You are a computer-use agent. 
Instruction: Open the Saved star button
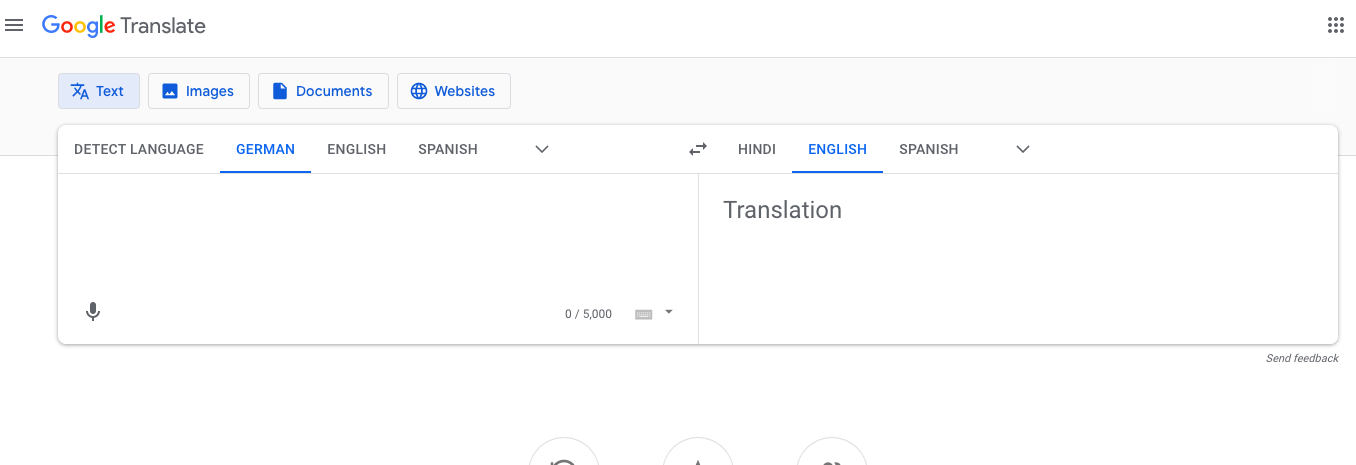(698, 455)
